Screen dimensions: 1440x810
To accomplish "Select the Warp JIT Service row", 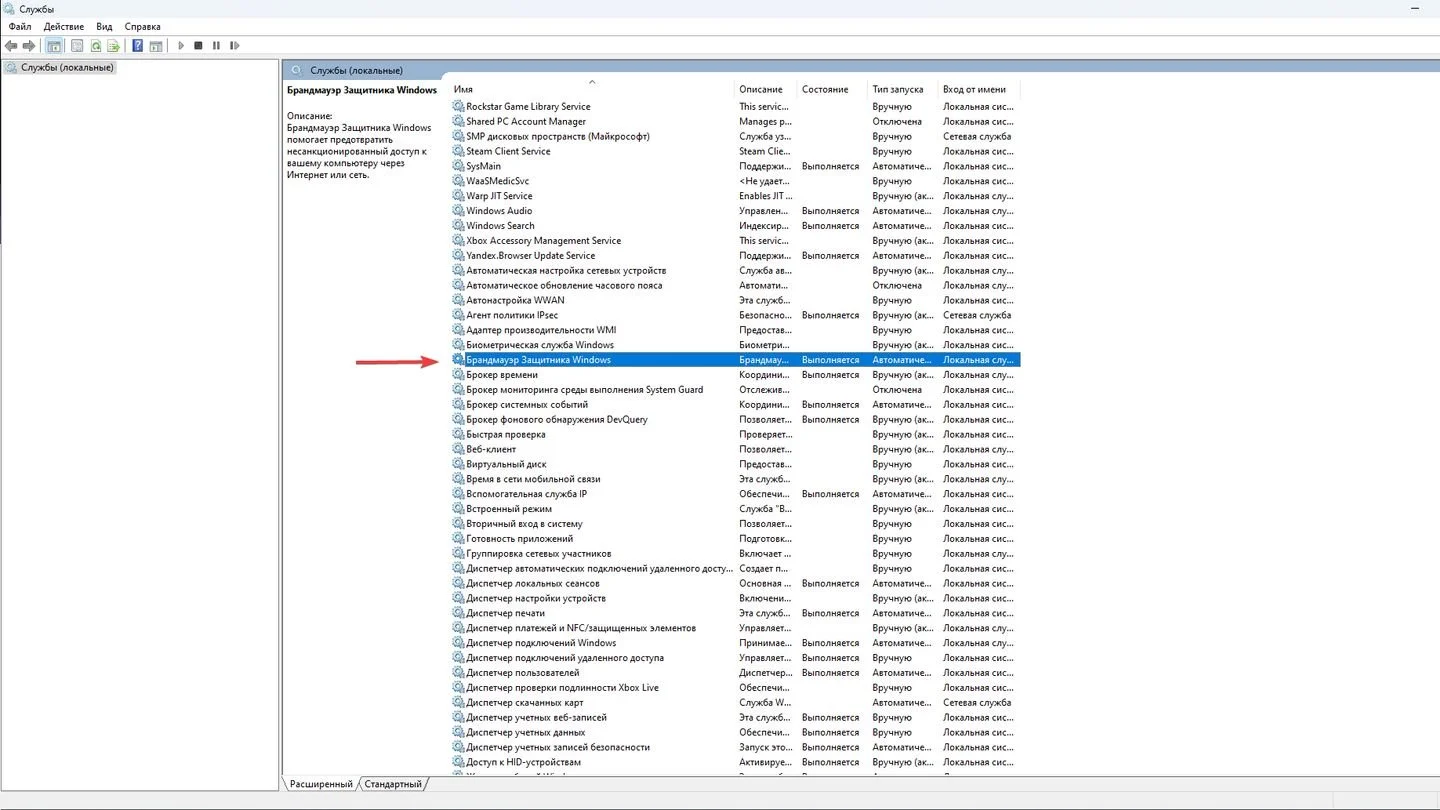I will click(735, 196).
